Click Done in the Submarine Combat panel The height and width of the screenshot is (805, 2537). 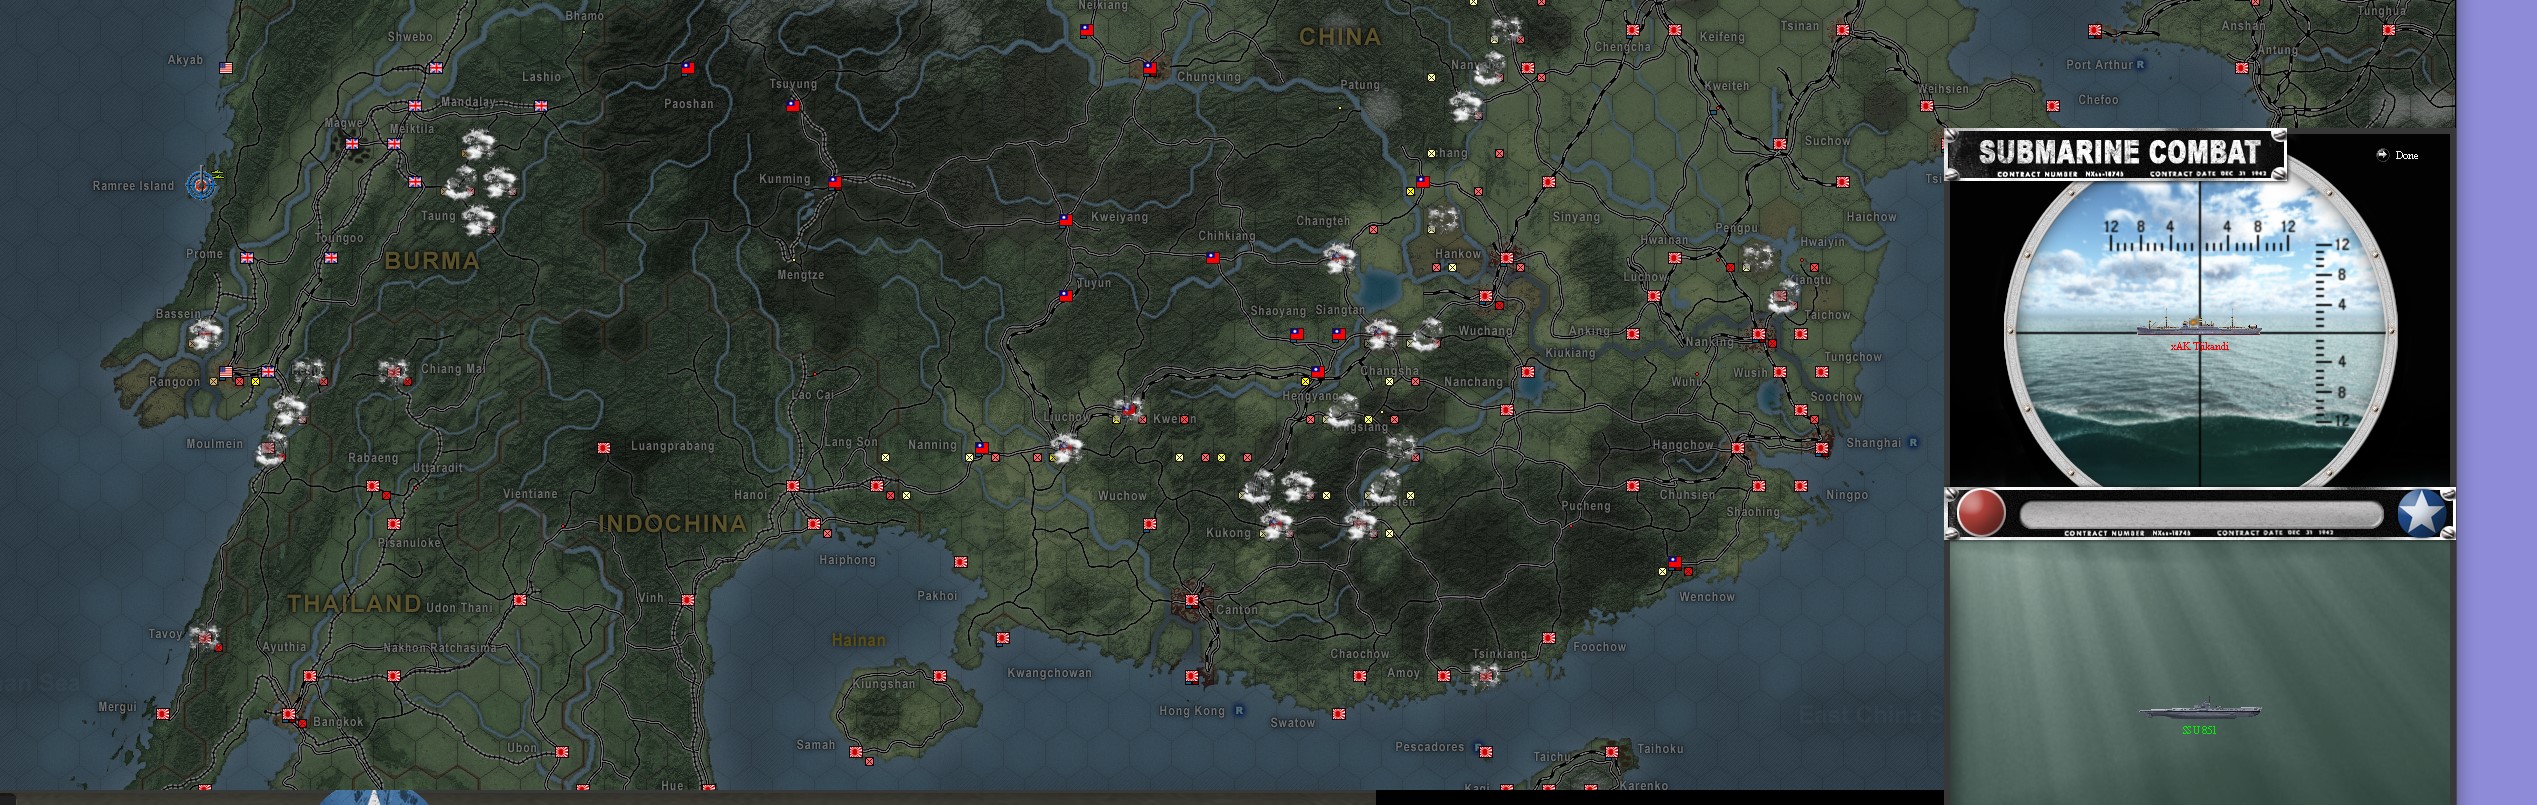[x=2407, y=155]
